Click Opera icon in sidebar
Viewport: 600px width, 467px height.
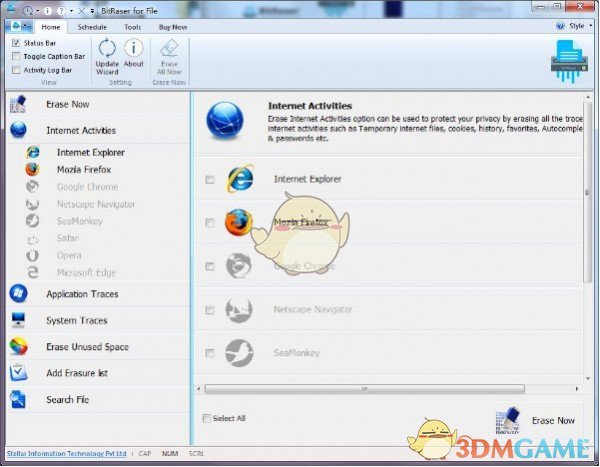pos(33,255)
